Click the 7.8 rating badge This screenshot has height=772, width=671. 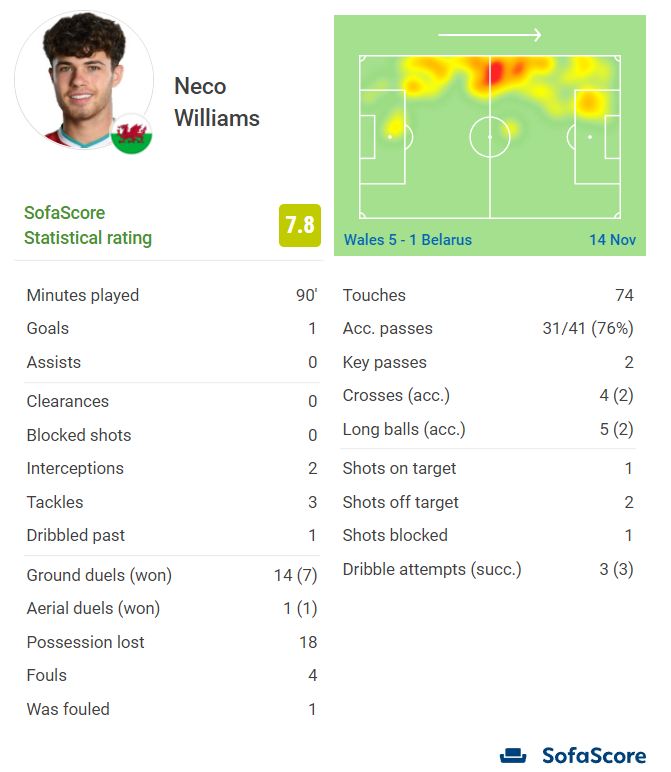tap(300, 225)
